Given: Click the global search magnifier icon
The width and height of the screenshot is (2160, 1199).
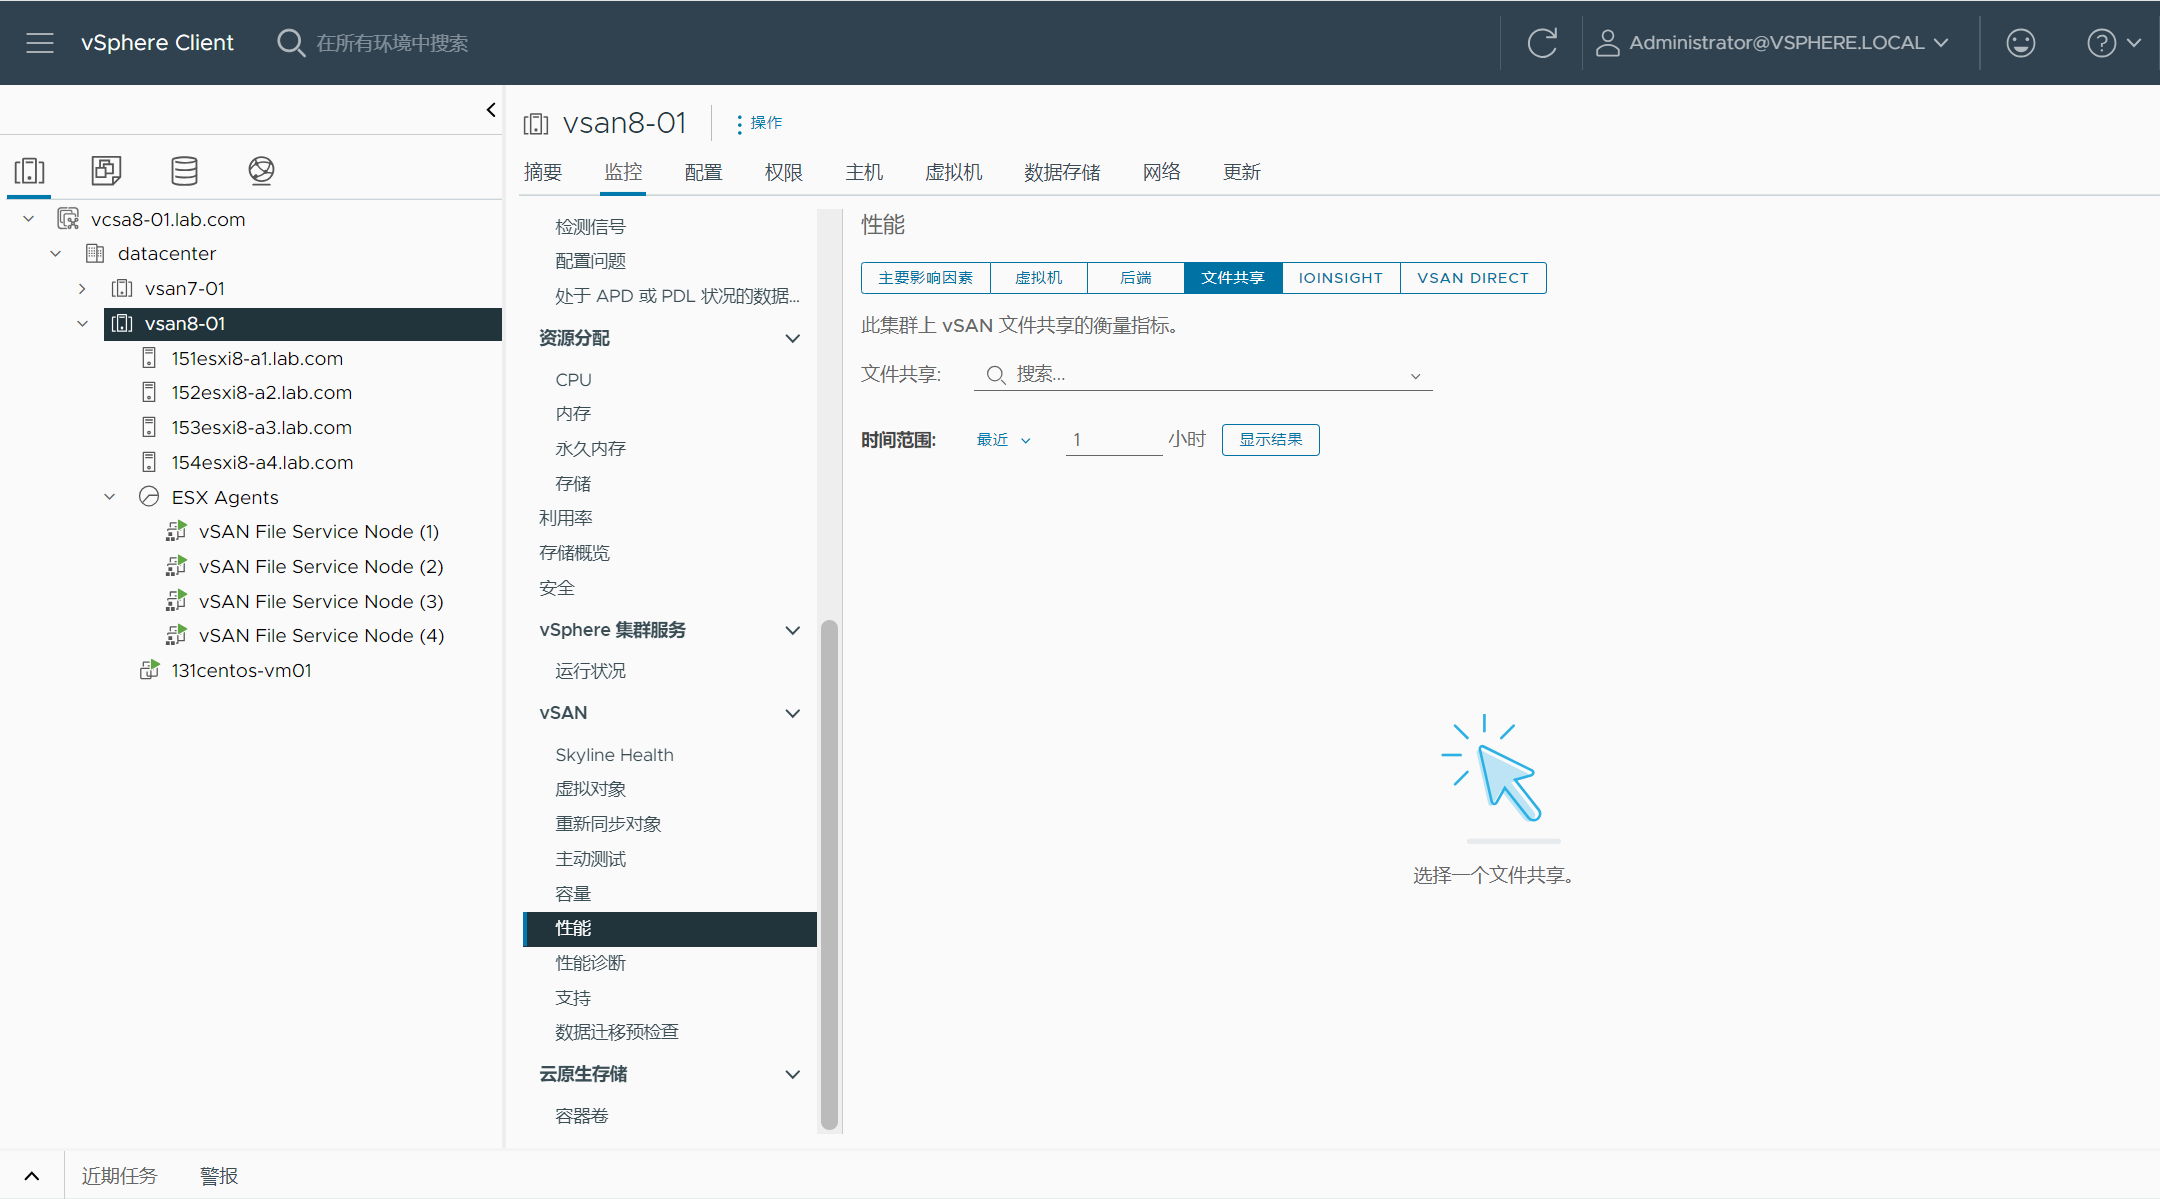Looking at the screenshot, I should click(x=290, y=43).
